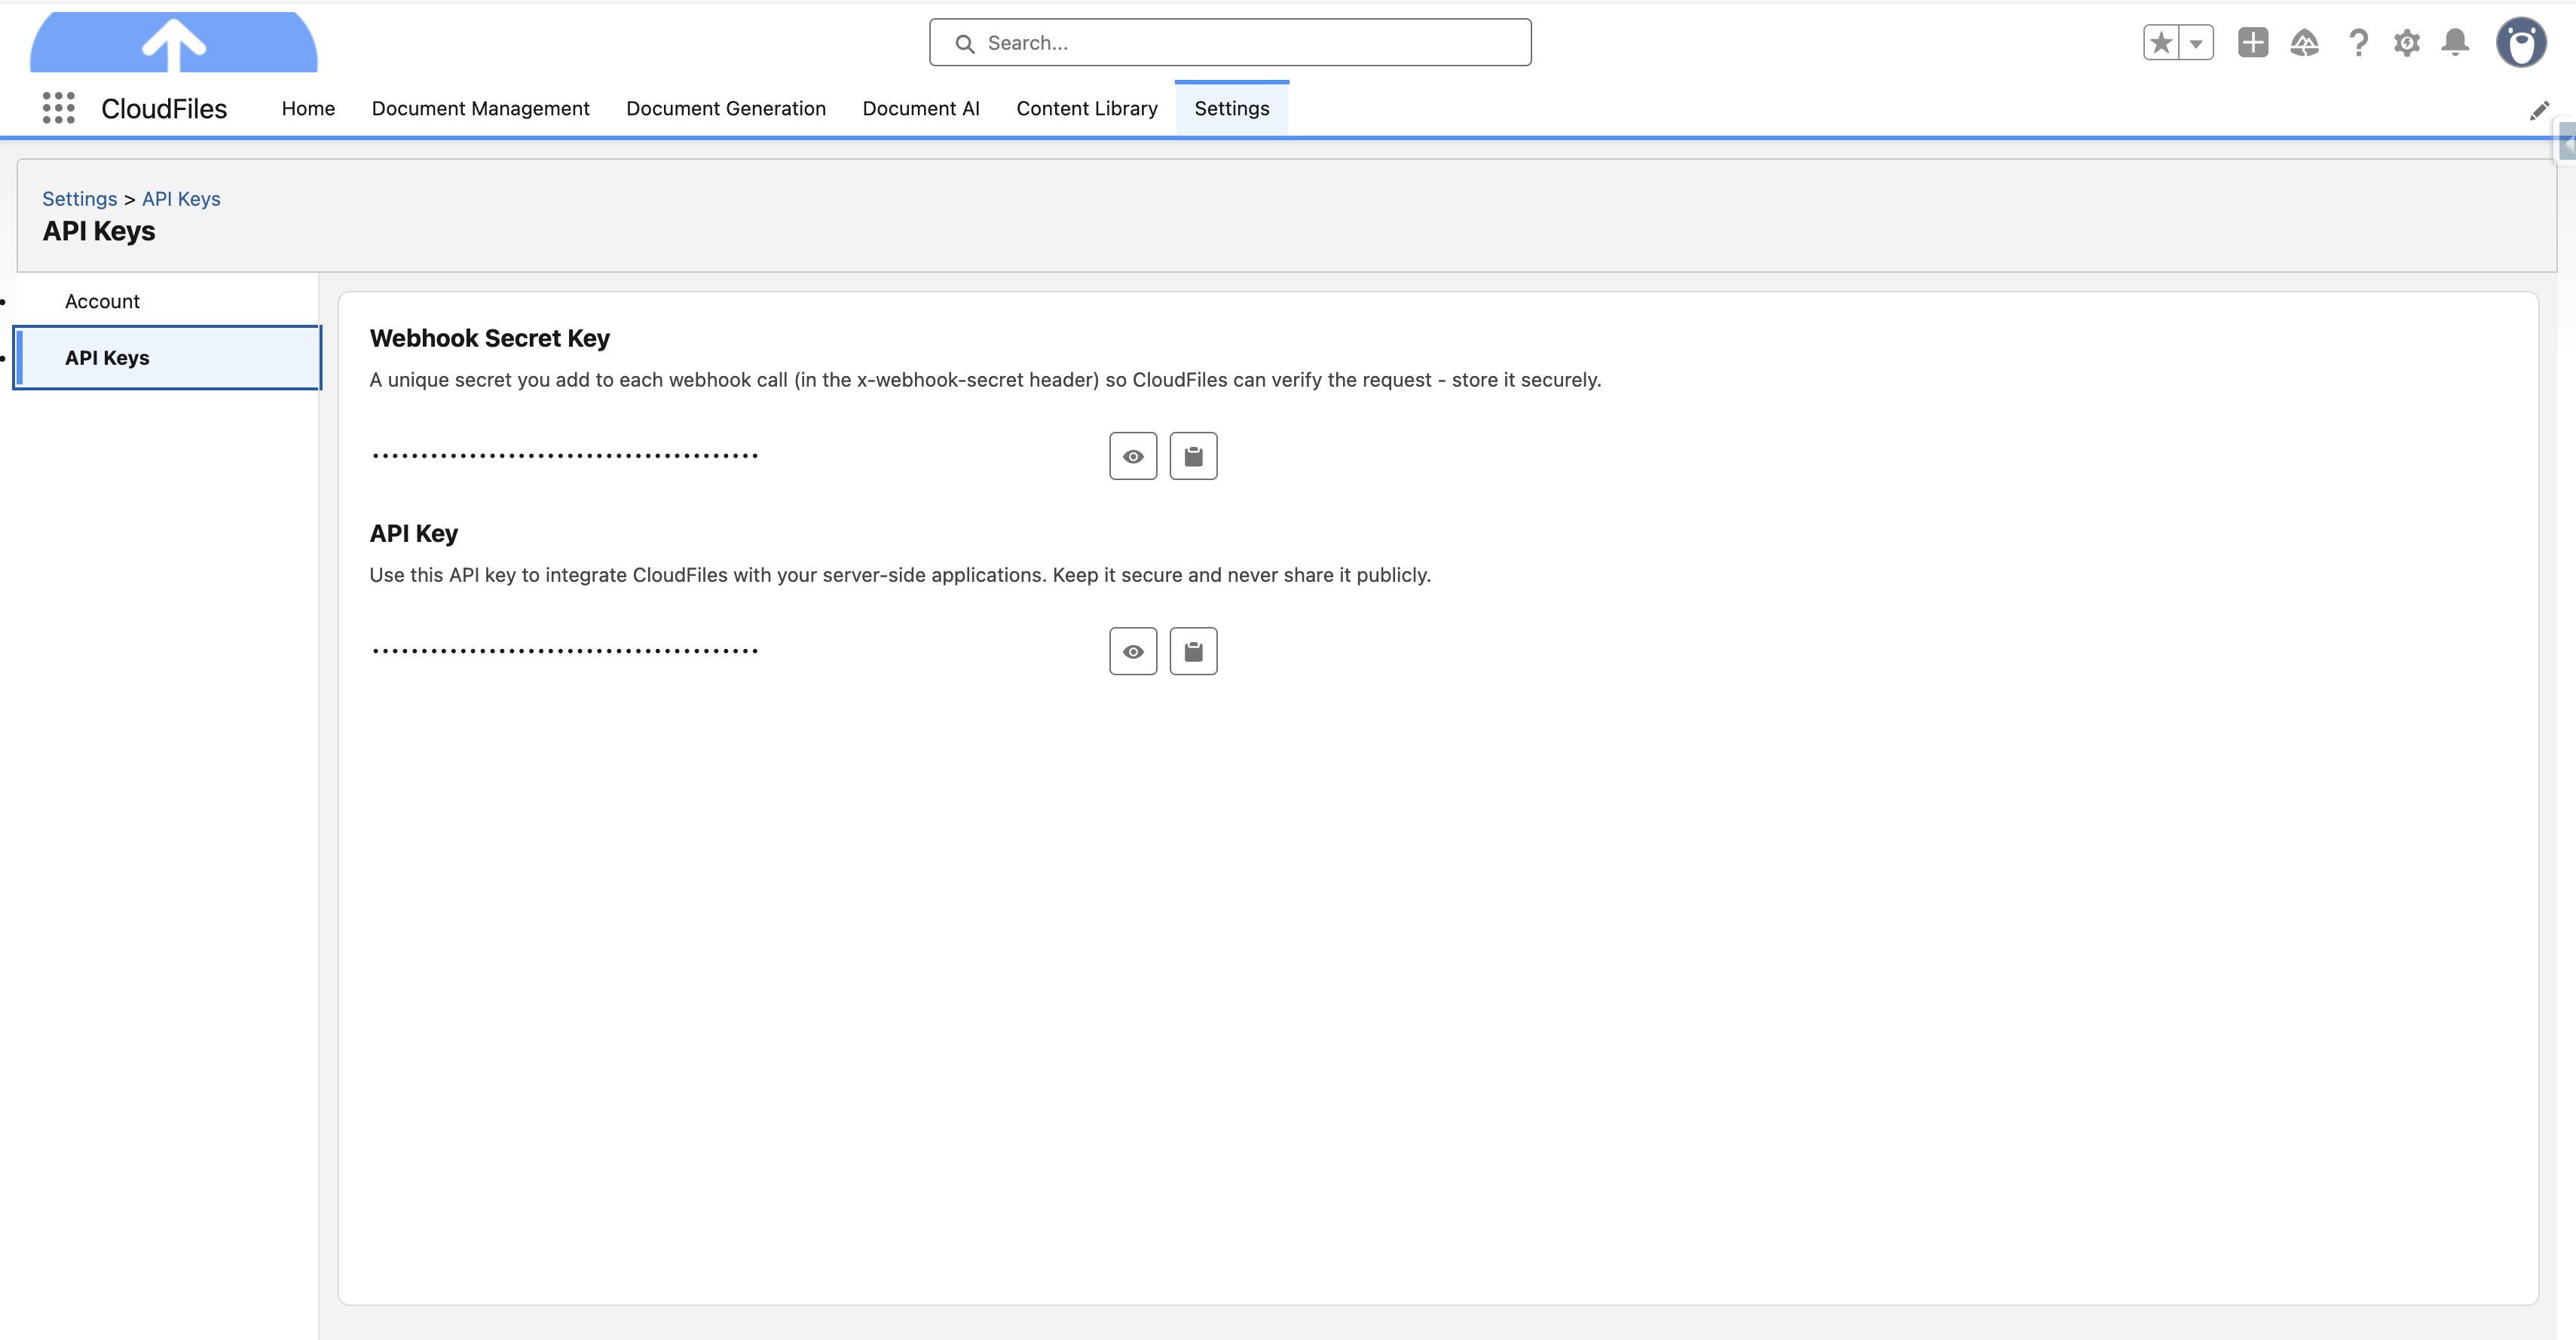Viewport: 2576px width, 1340px height.
Task: Go to the Home tab
Action: pos(308,108)
